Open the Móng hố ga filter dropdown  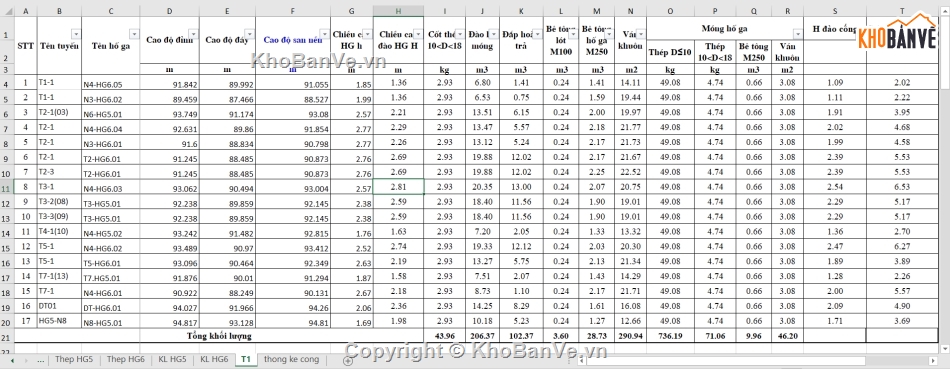(x=798, y=34)
